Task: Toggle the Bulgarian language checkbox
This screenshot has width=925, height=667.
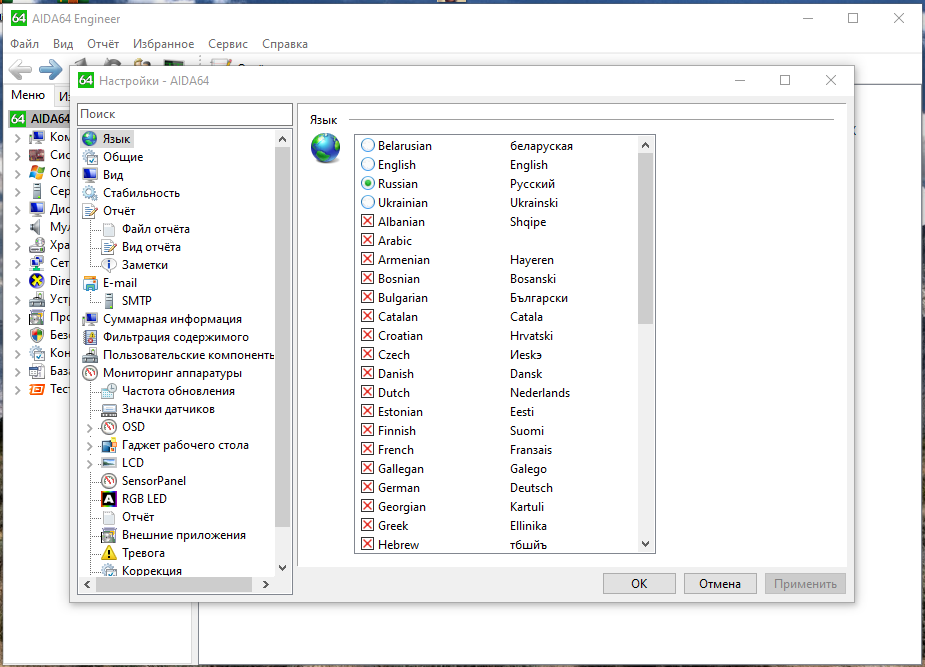Action: 368,297
